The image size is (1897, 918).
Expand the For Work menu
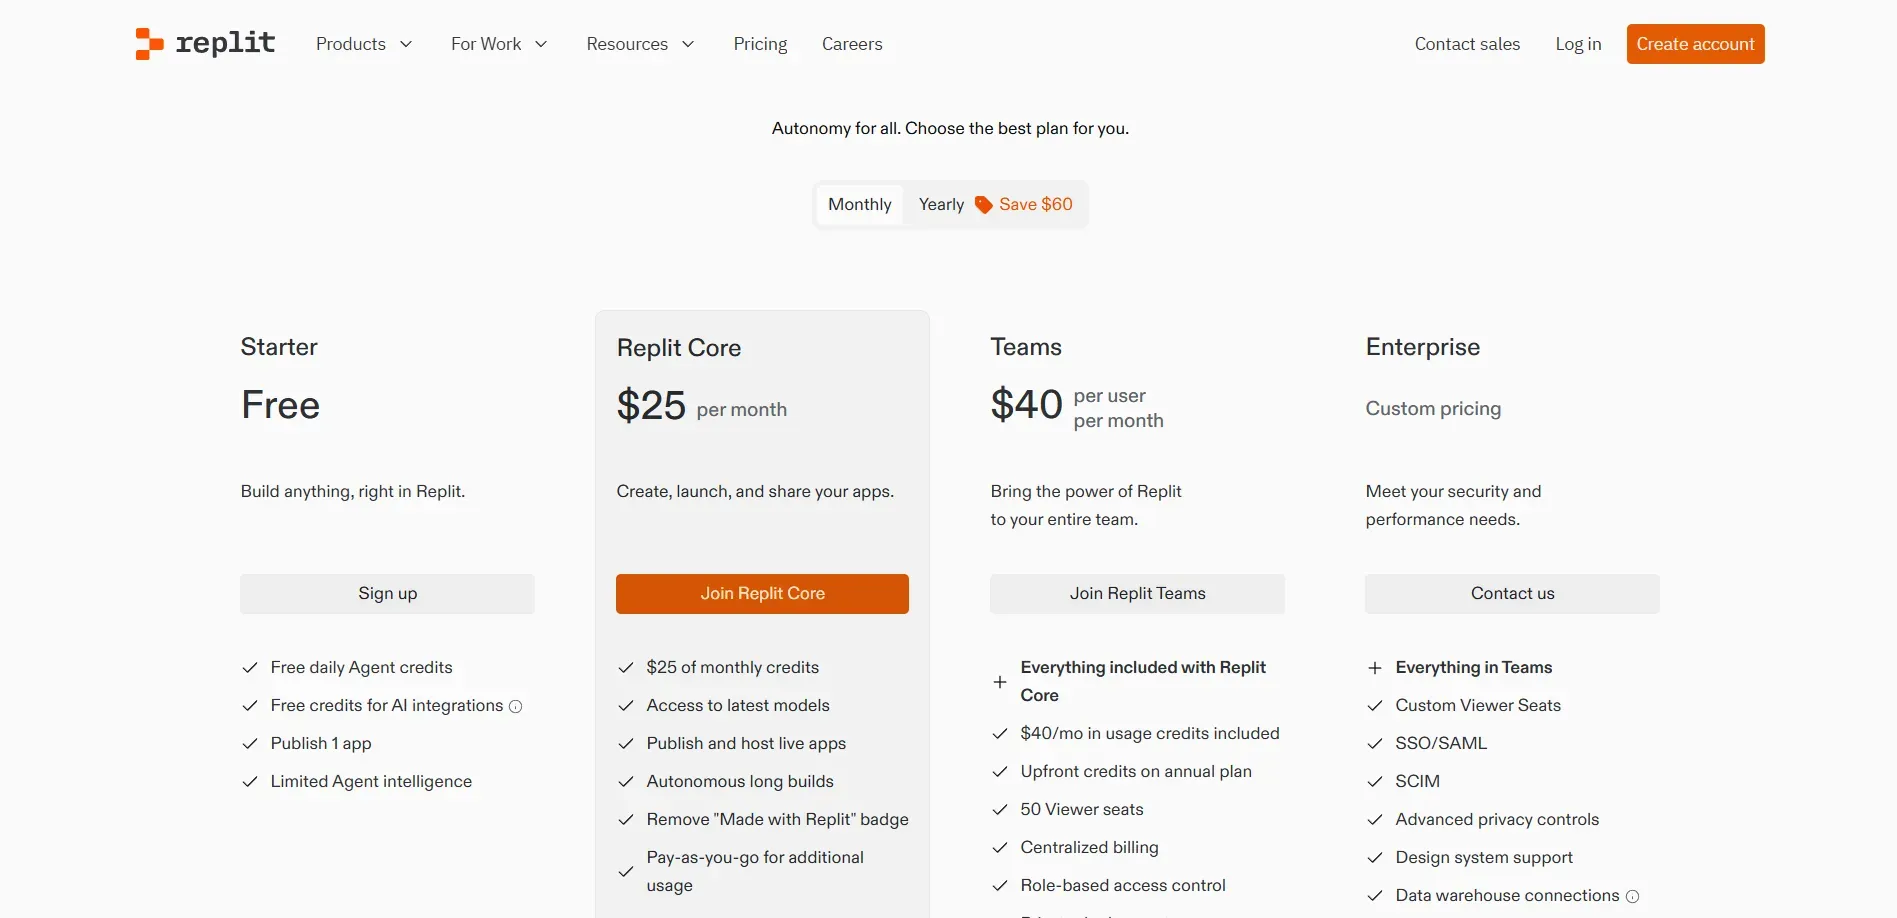pyautogui.click(x=498, y=44)
